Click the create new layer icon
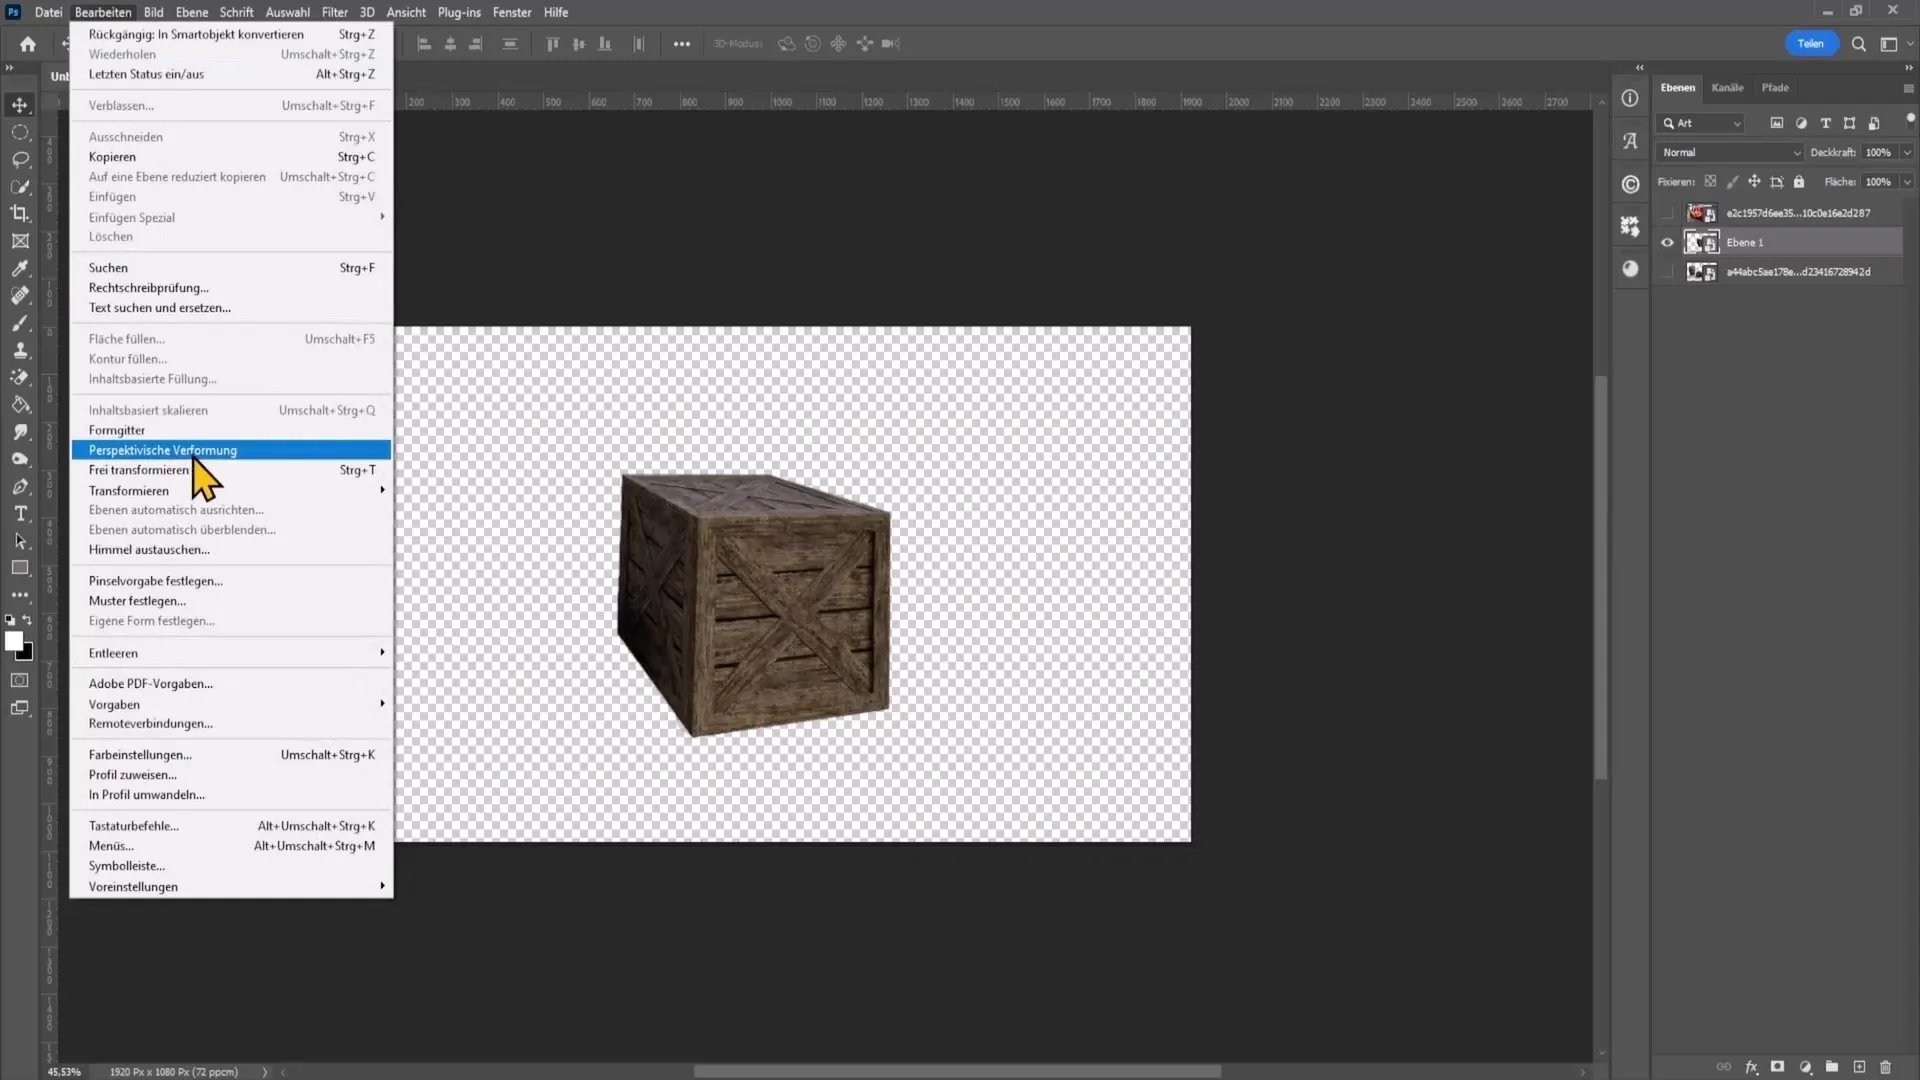 click(x=1859, y=1067)
